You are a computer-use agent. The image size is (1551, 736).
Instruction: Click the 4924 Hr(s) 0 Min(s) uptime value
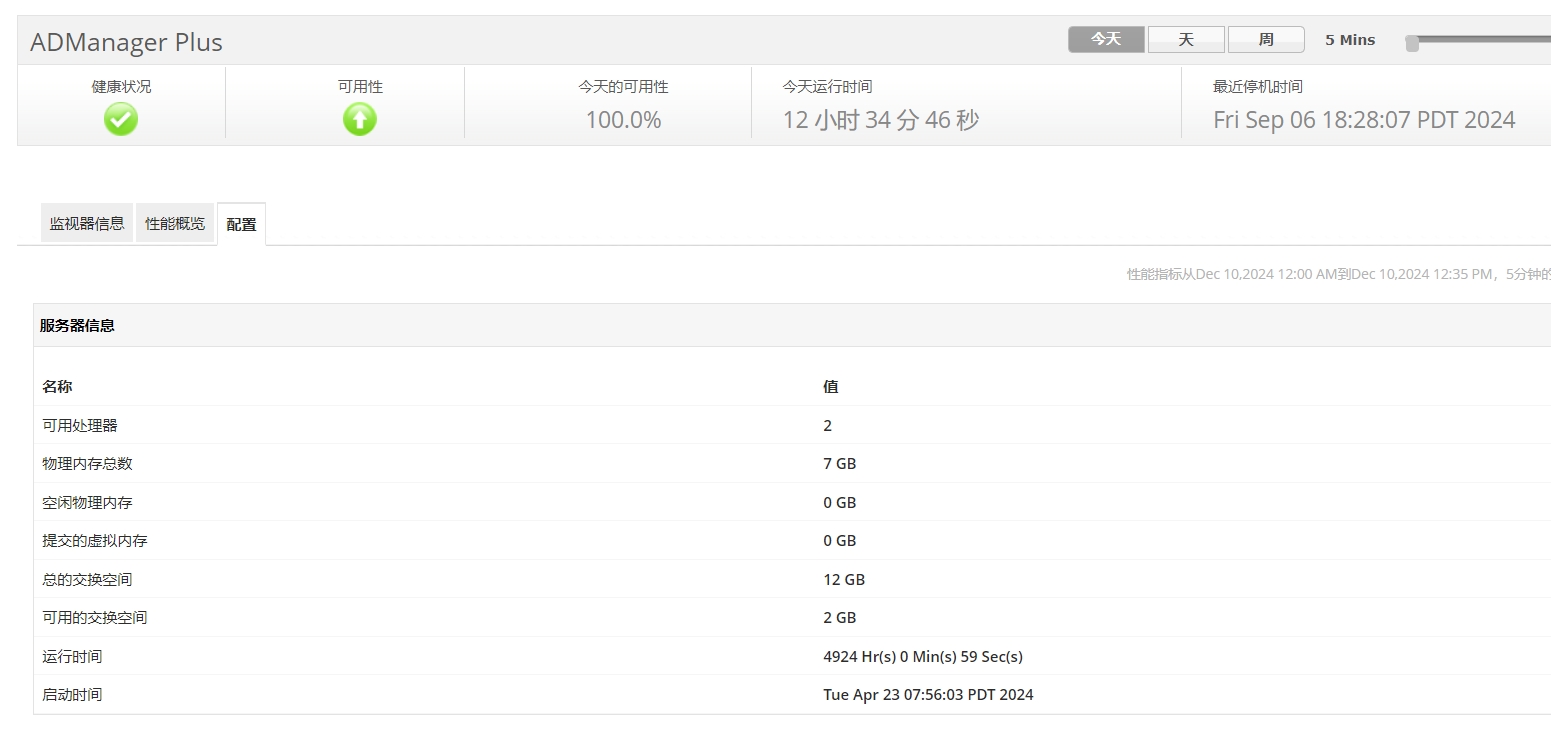pyautogui.click(x=923, y=657)
